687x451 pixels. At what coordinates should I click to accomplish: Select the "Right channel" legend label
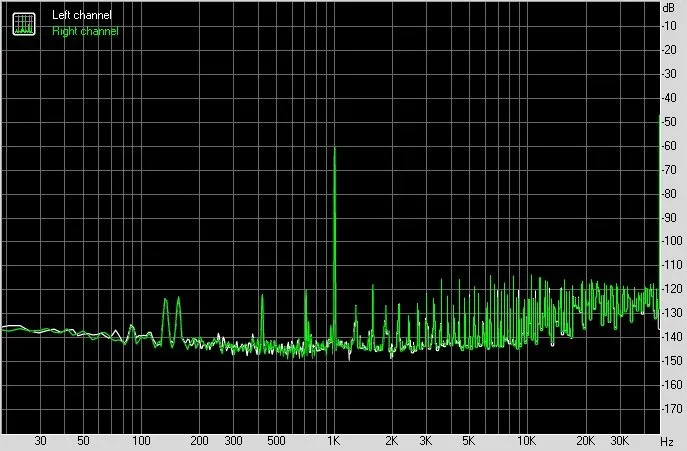point(85,31)
